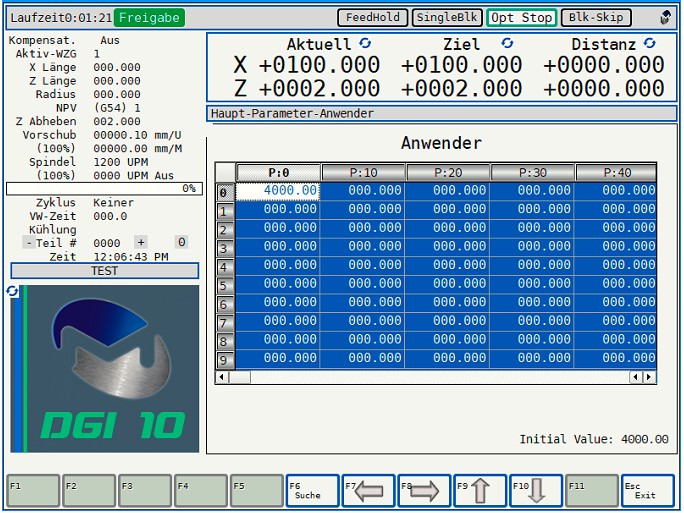The height and width of the screenshot is (513, 684).
Task: Click the horizontal scrollbar thumb under the table
Action: click(x=239, y=377)
